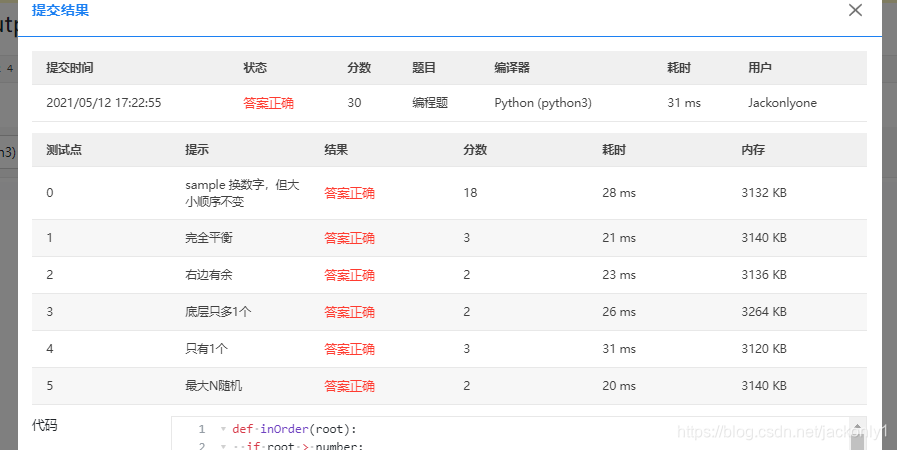The width and height of the screenshot is (897, 450).
Task: Click compiler value Python (python3)
Action: tap(543, 103)
